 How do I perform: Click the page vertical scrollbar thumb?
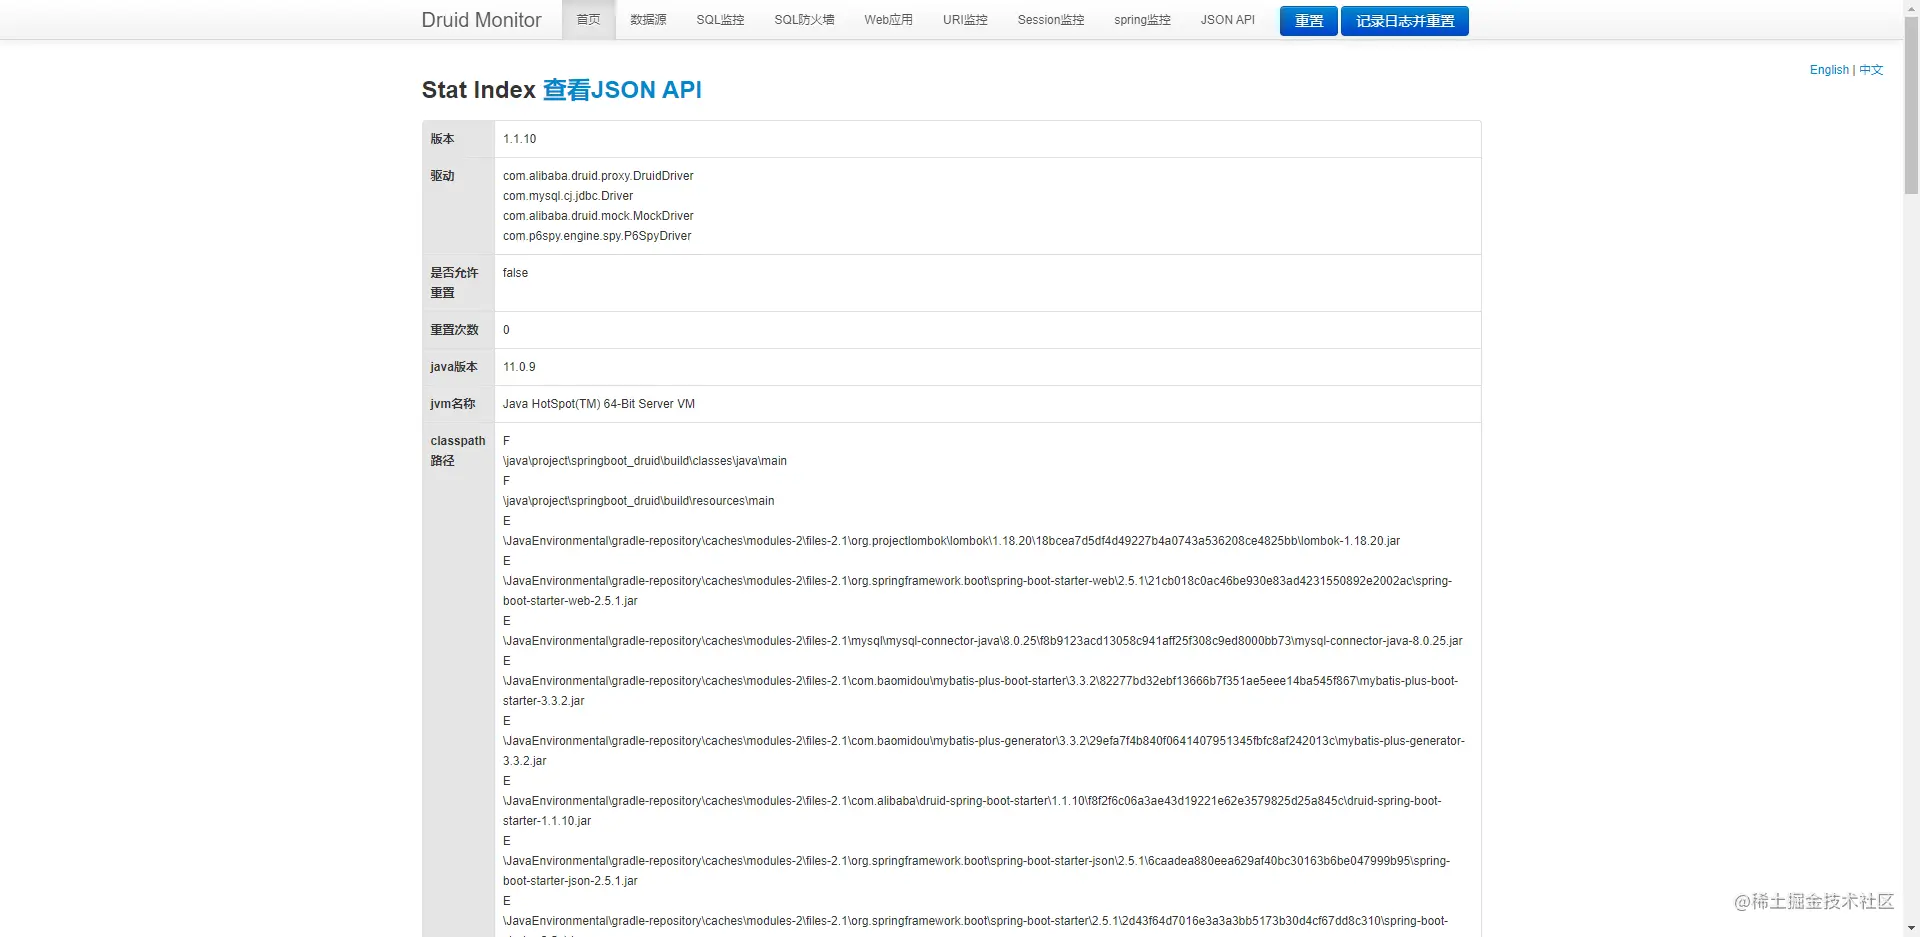(1911, 105)
